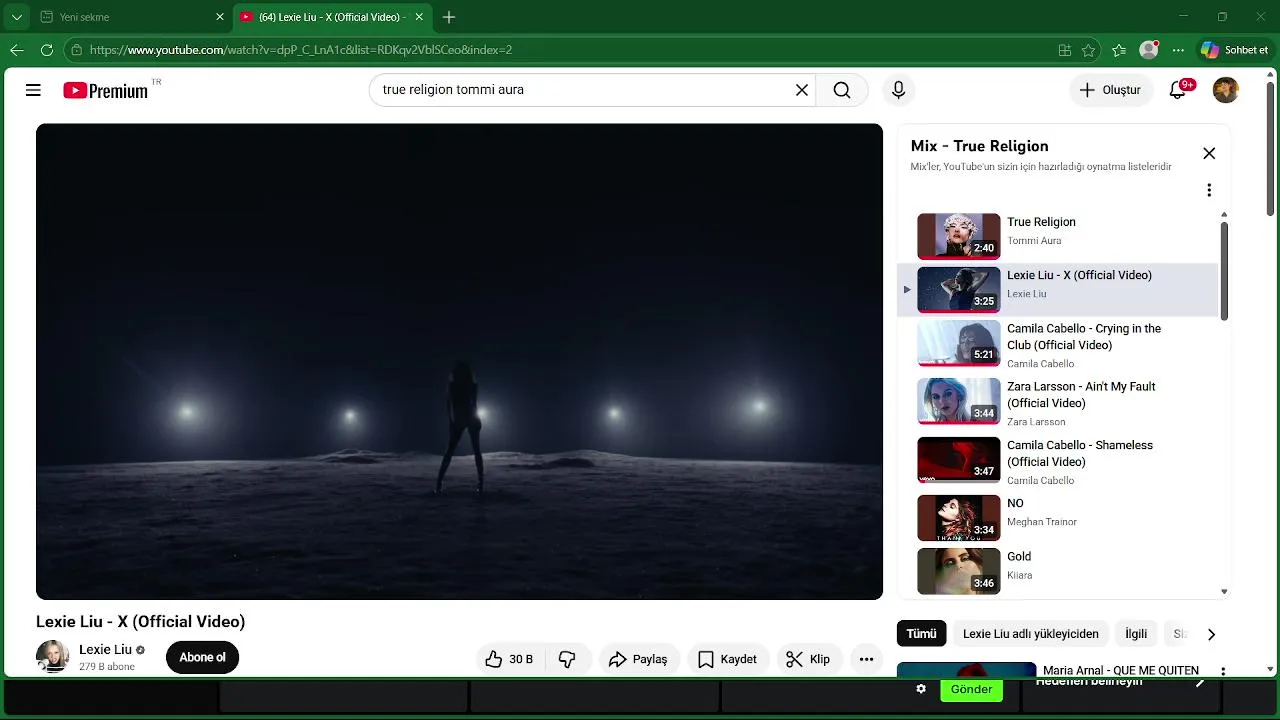Run search with magnifier button

pyautogui.click(x=842, y=90)
